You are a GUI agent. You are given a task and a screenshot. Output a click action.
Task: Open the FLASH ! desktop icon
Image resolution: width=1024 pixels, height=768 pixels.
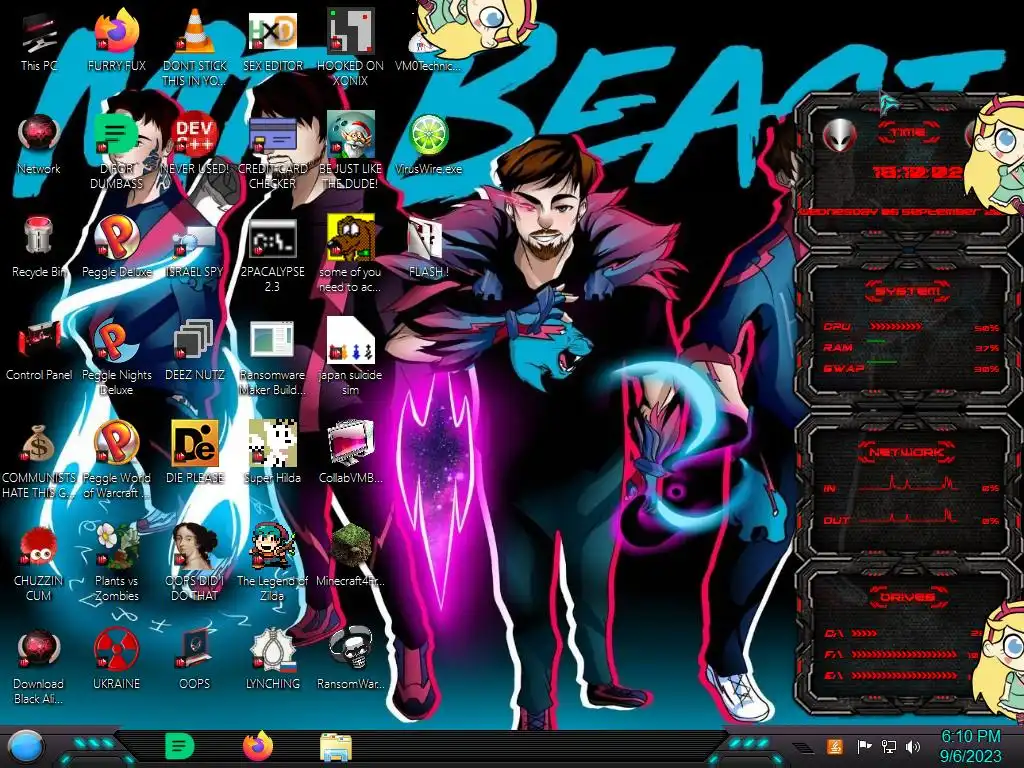(x=428, y=247)
